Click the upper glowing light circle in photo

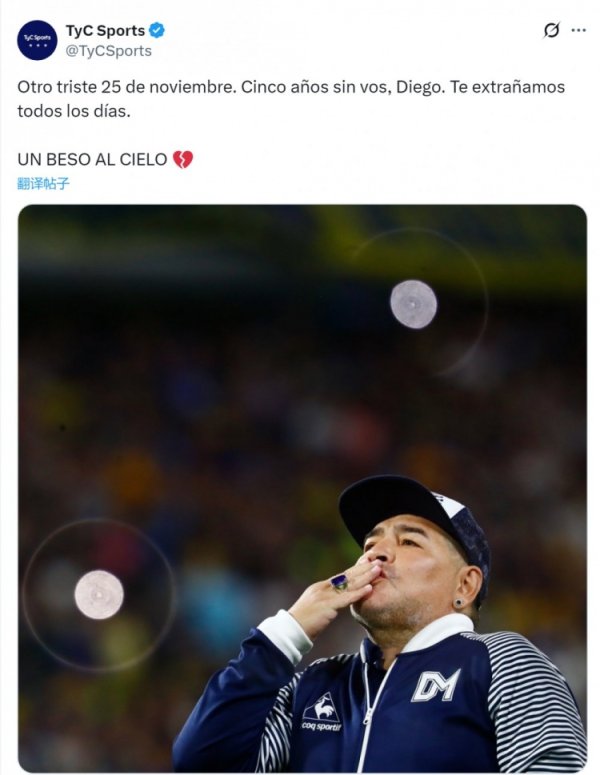(x=413, y=304)
